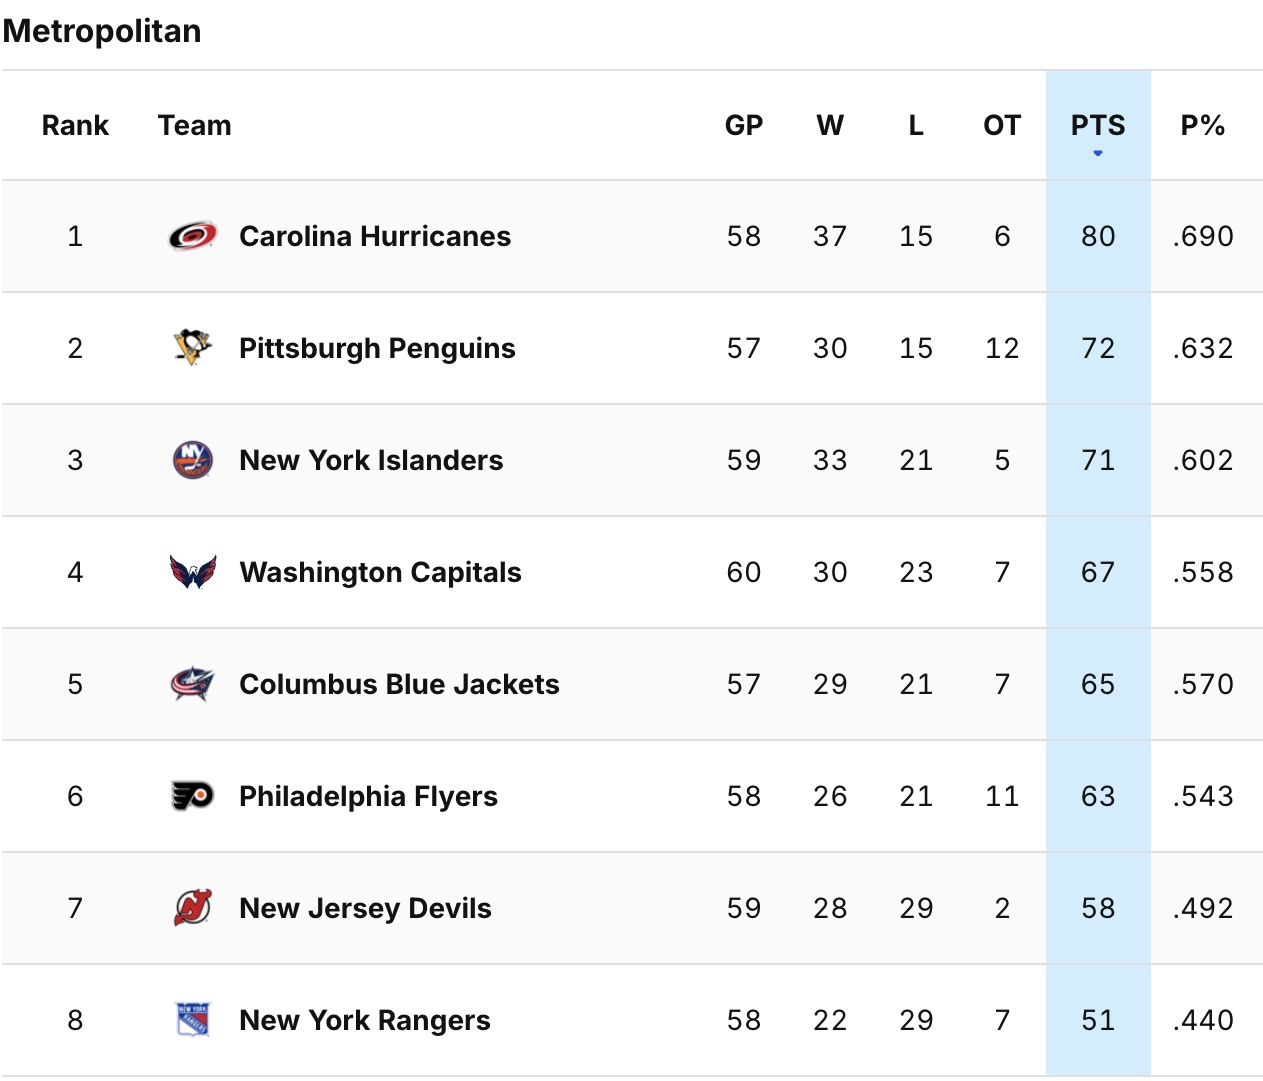Open Carolina Hurricanes team name link
The height and width of the screenshot is (1081, 1263).
[375, 236]
